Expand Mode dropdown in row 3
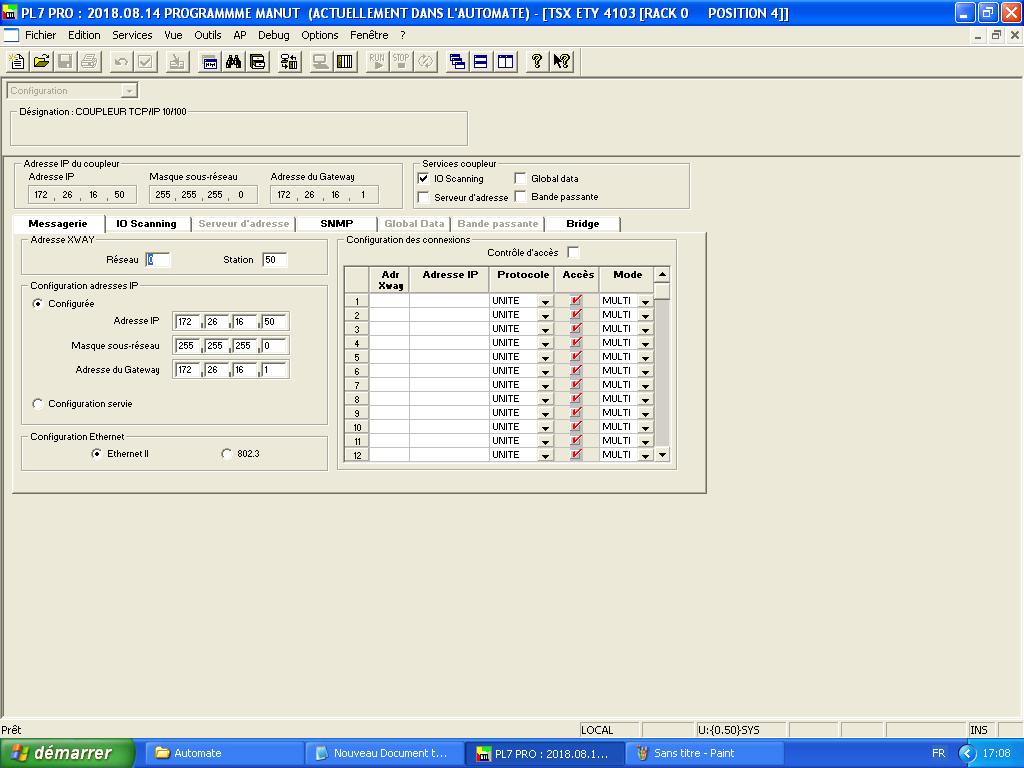Screen dimensions: 1024x768 (645, 329)
